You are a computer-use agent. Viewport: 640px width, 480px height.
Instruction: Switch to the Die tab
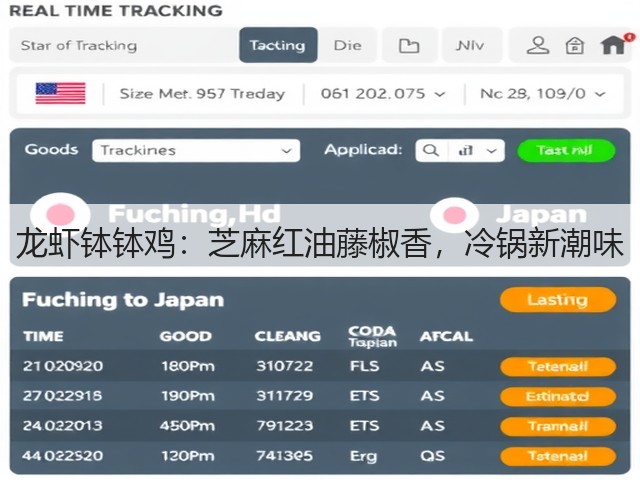[347, 45]
